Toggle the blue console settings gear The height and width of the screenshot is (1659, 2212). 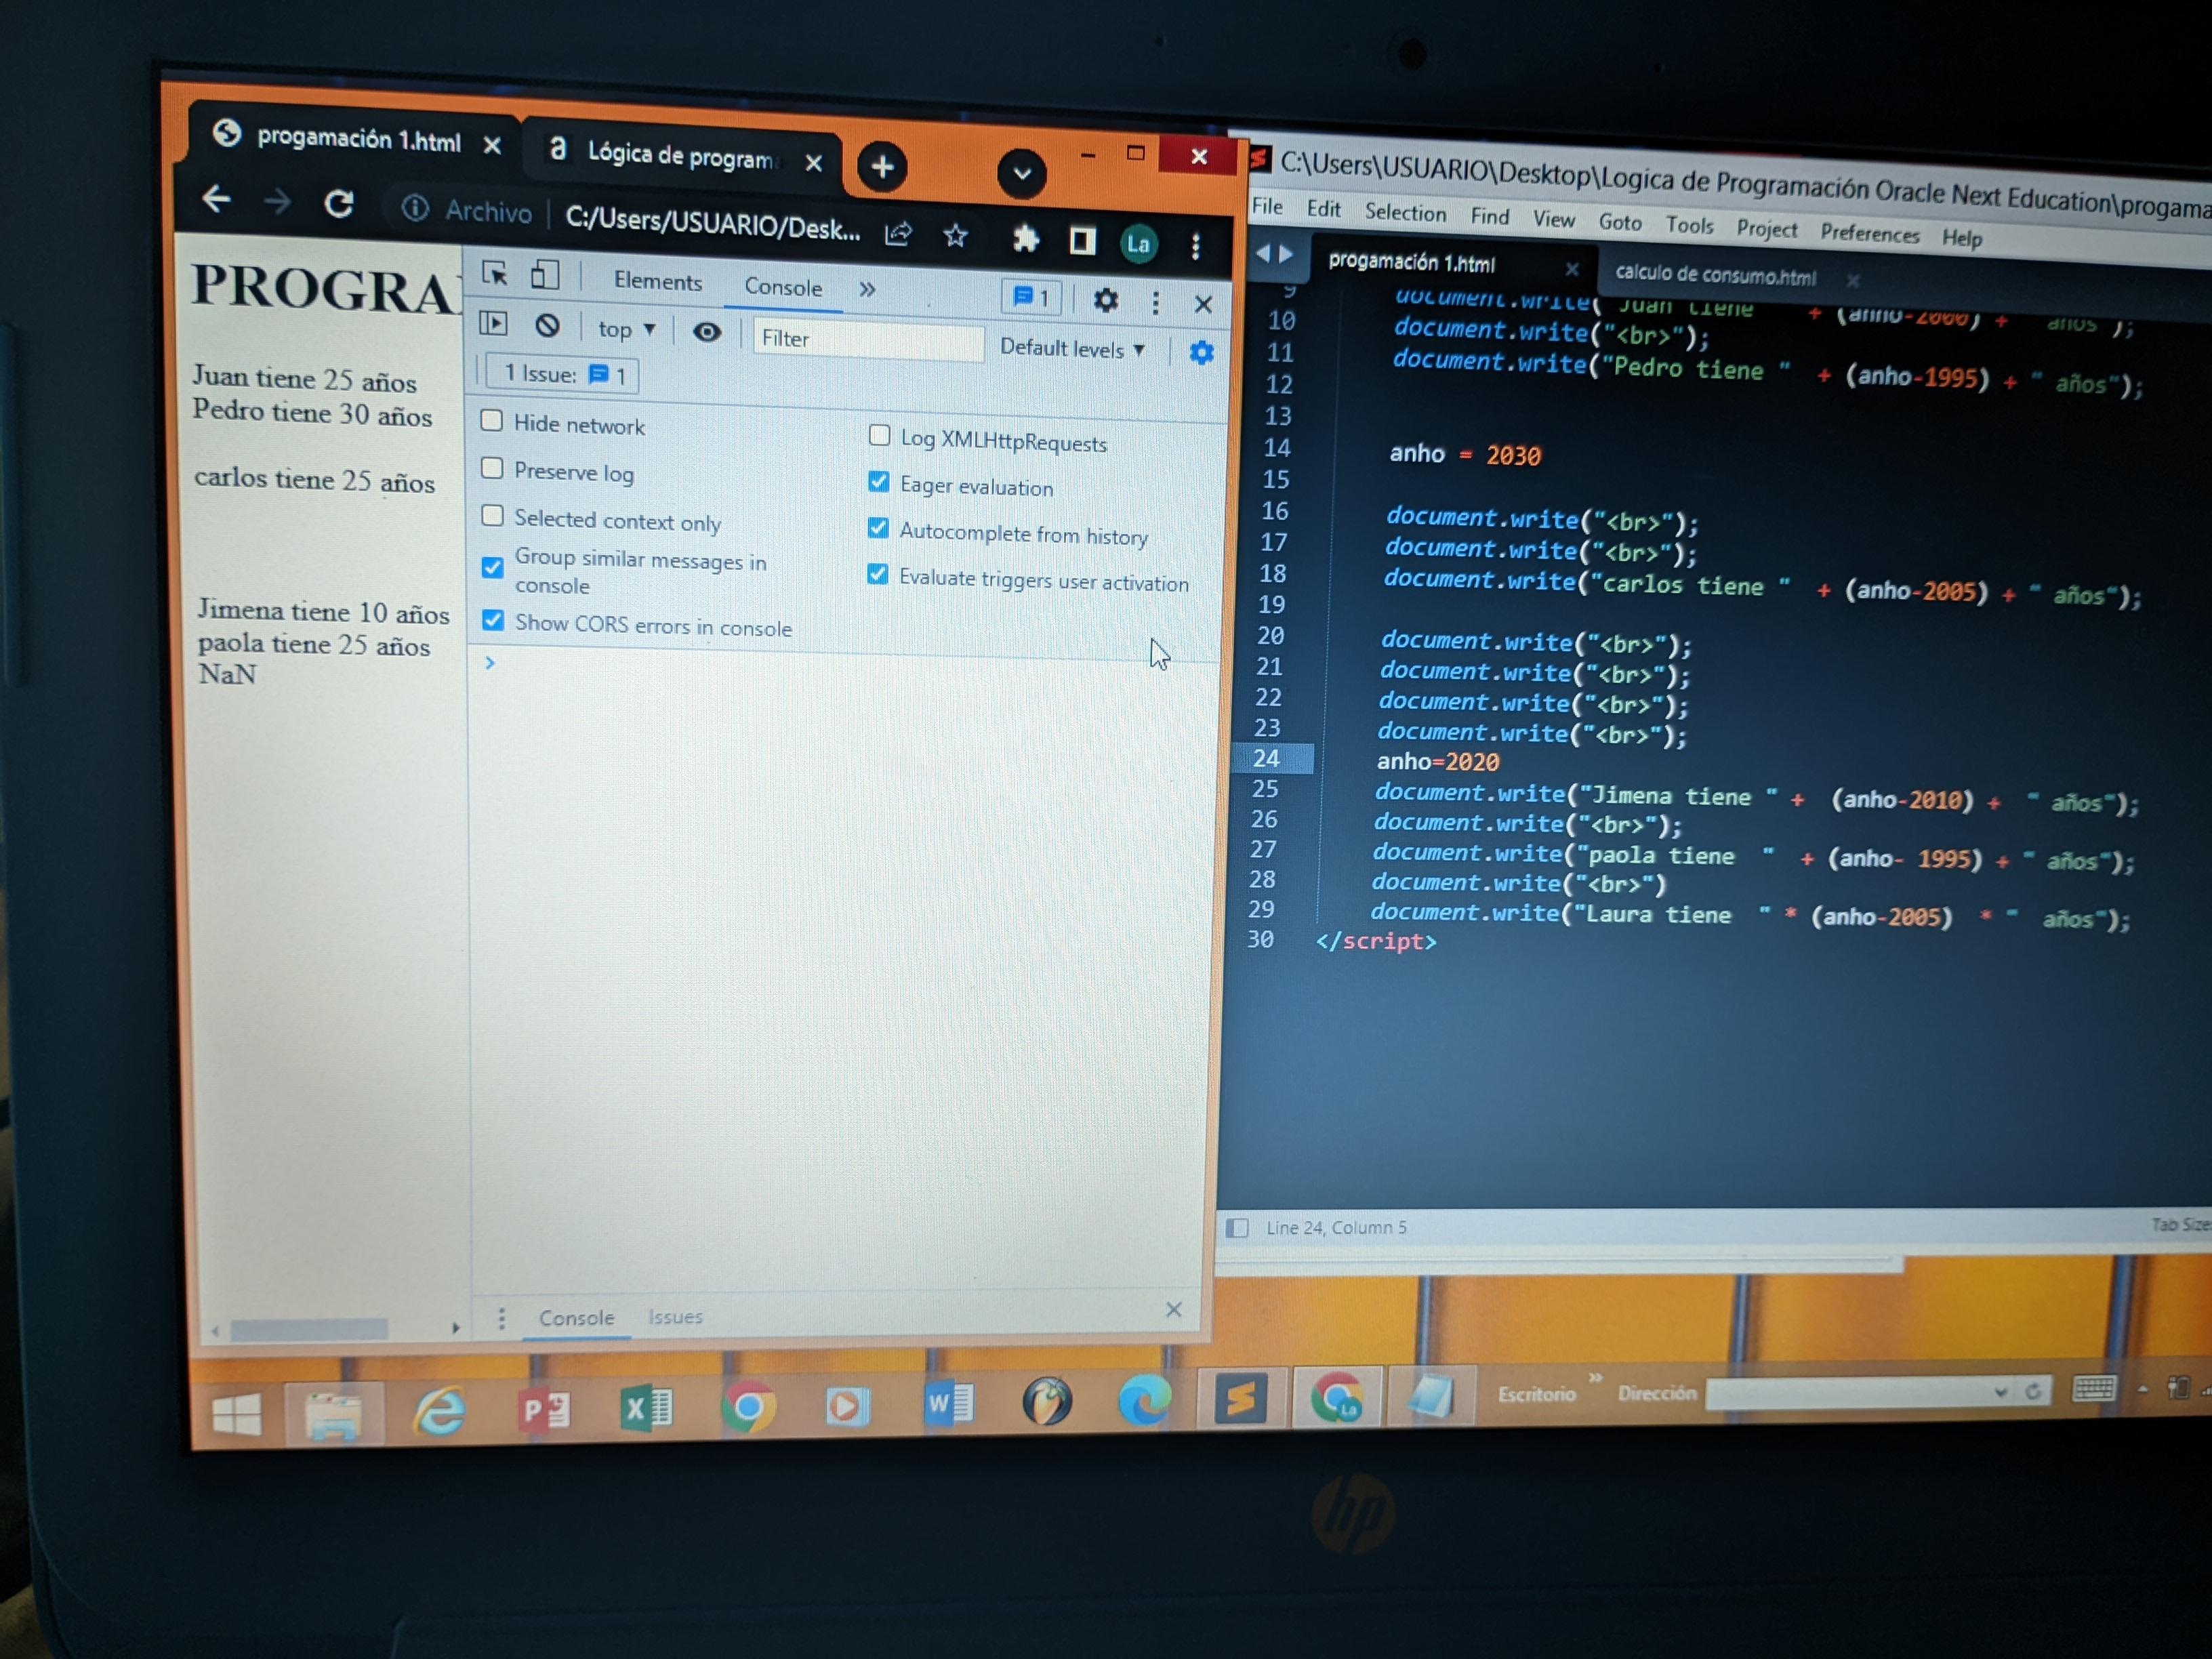click(1201, 352)
